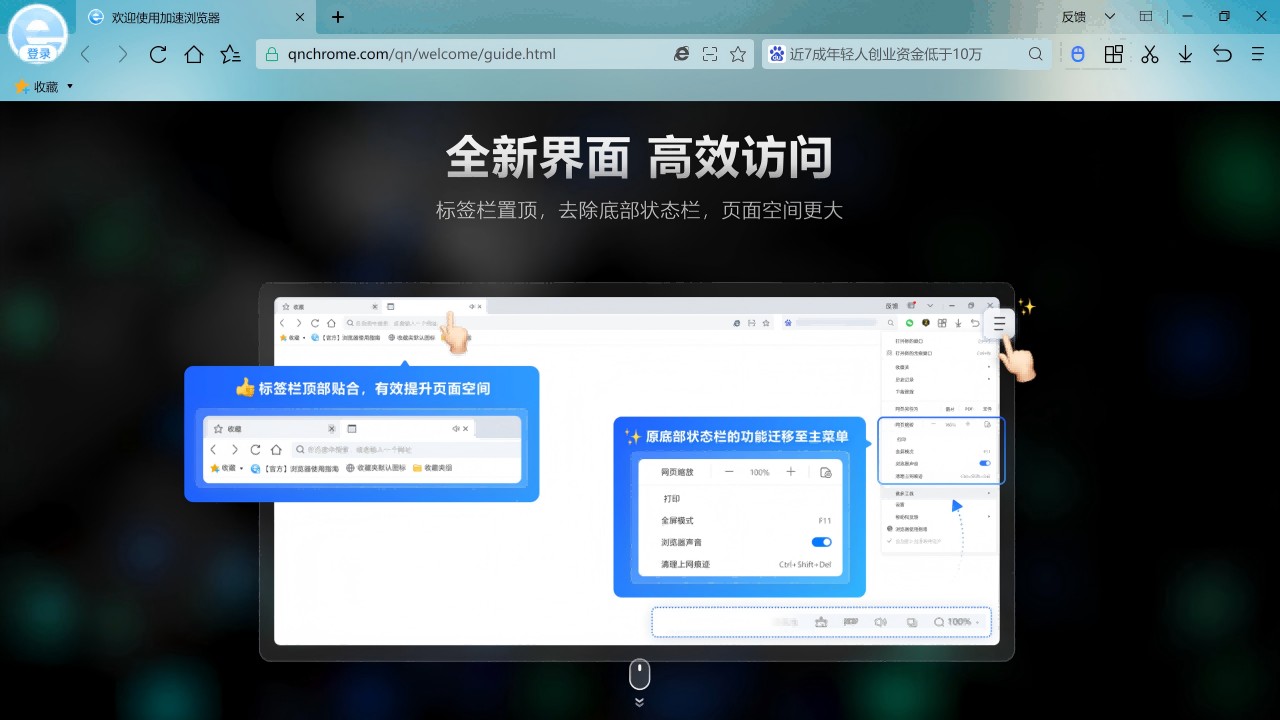Restore recently closed tab
Image resolution: width=1280 pixels, height=720 pixels.
[x=1222, y=54]
